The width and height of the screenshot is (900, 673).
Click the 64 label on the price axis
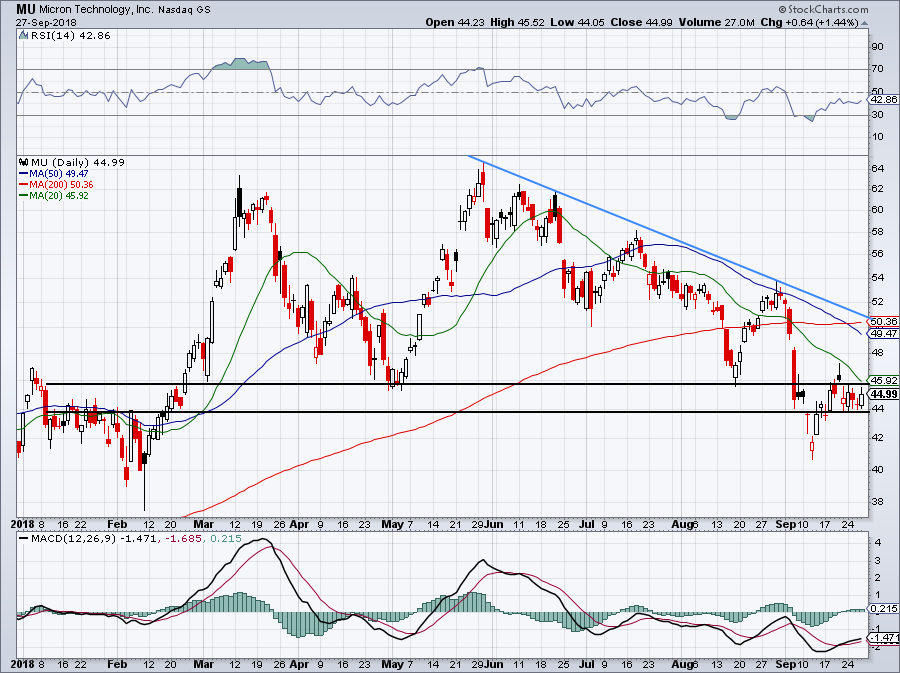click(877, 169)
